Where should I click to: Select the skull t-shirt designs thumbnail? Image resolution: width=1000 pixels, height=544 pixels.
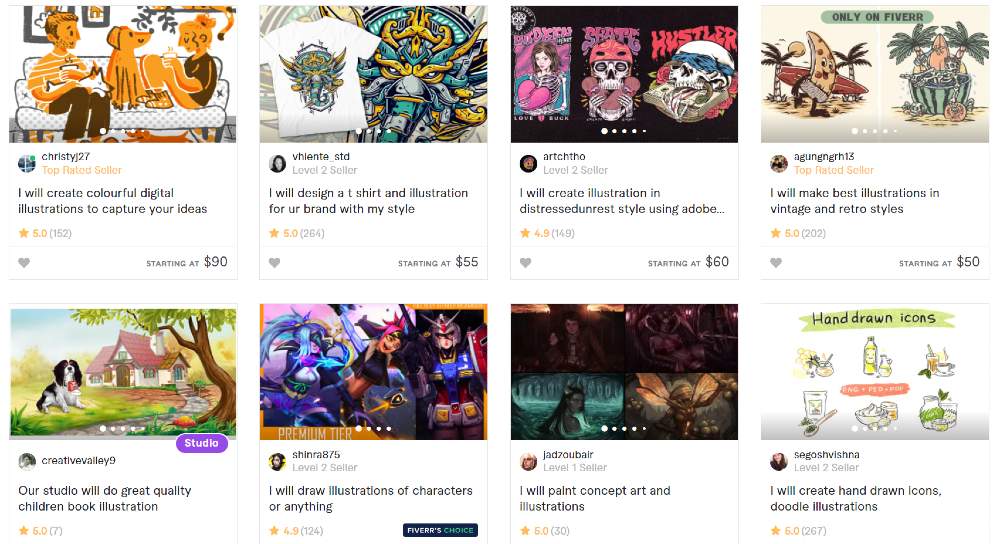point(624,74)
